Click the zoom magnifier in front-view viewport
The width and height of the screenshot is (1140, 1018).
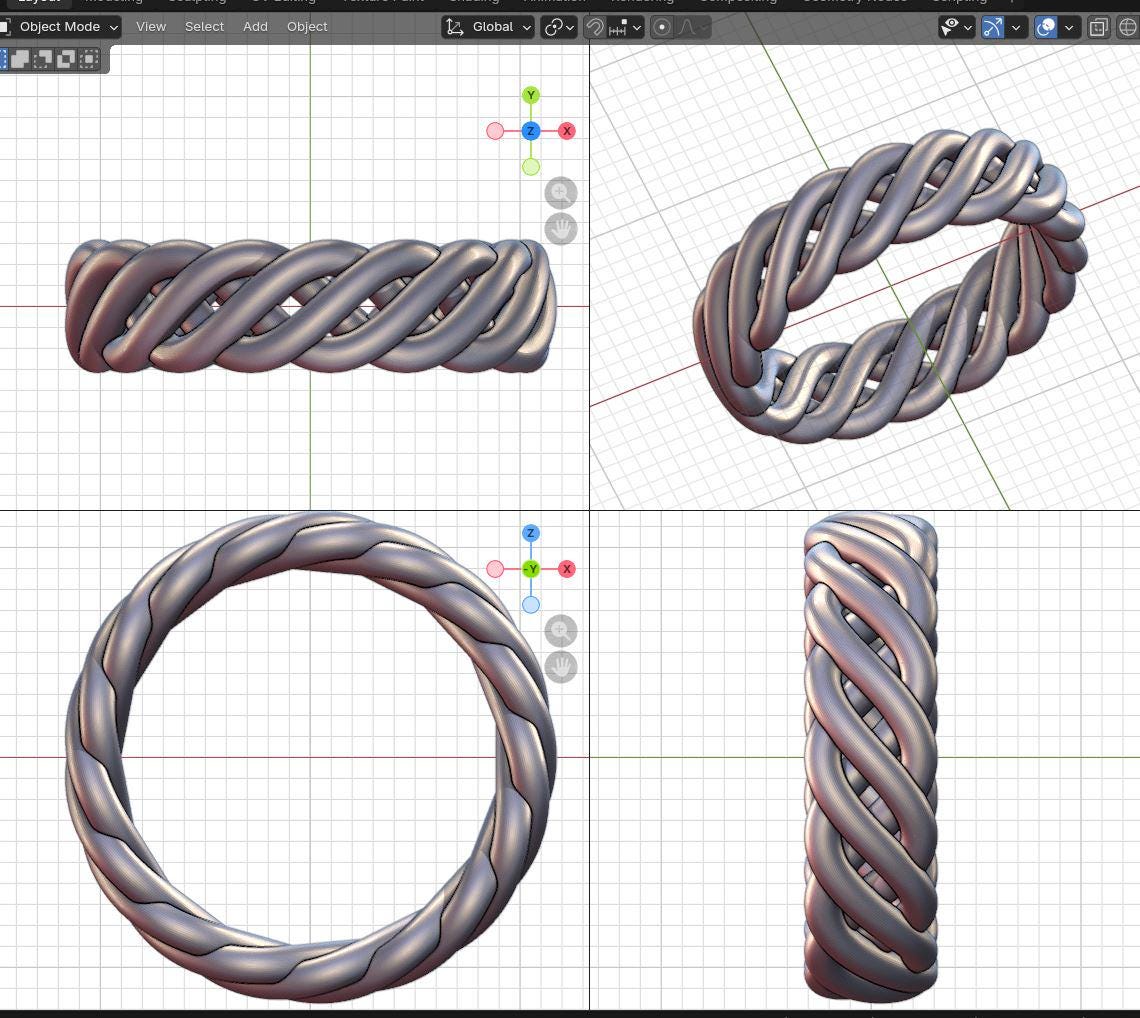(561, 630)
